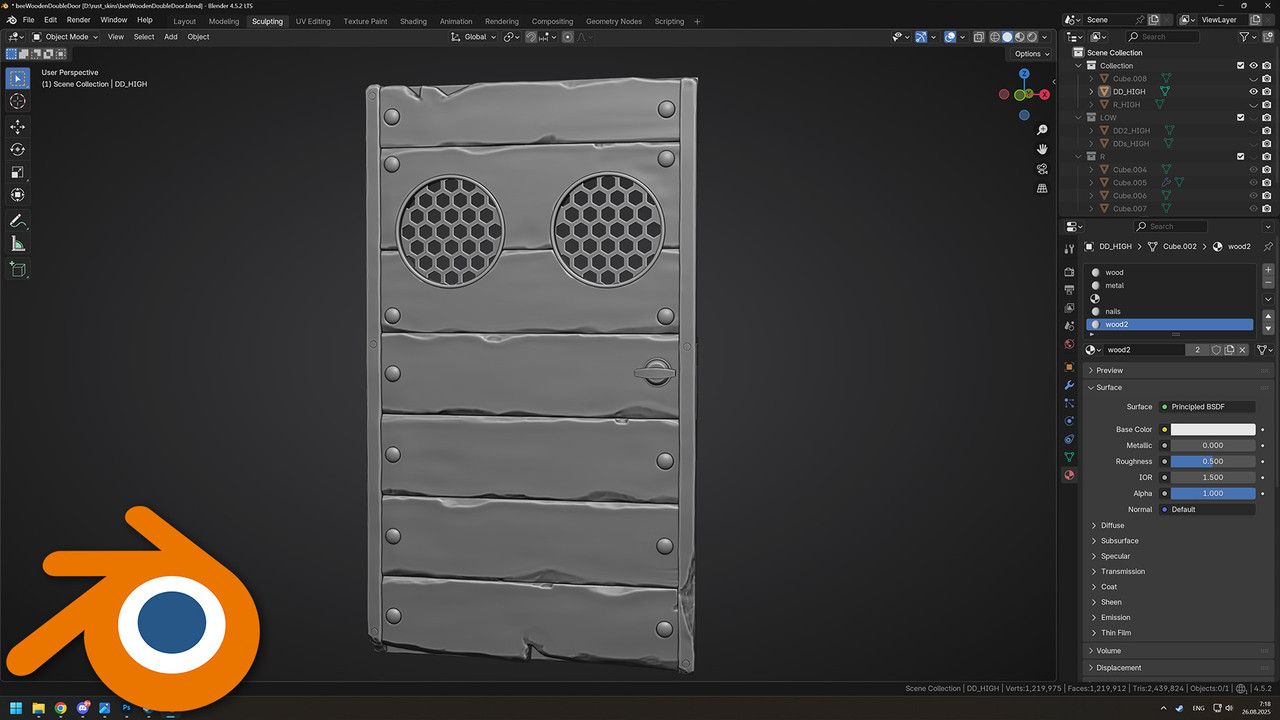Image resolution: width=1280 pixels, height=720 pixels.
Task: Toggle fake user shield for wood2
Action: coord(1217,350)
